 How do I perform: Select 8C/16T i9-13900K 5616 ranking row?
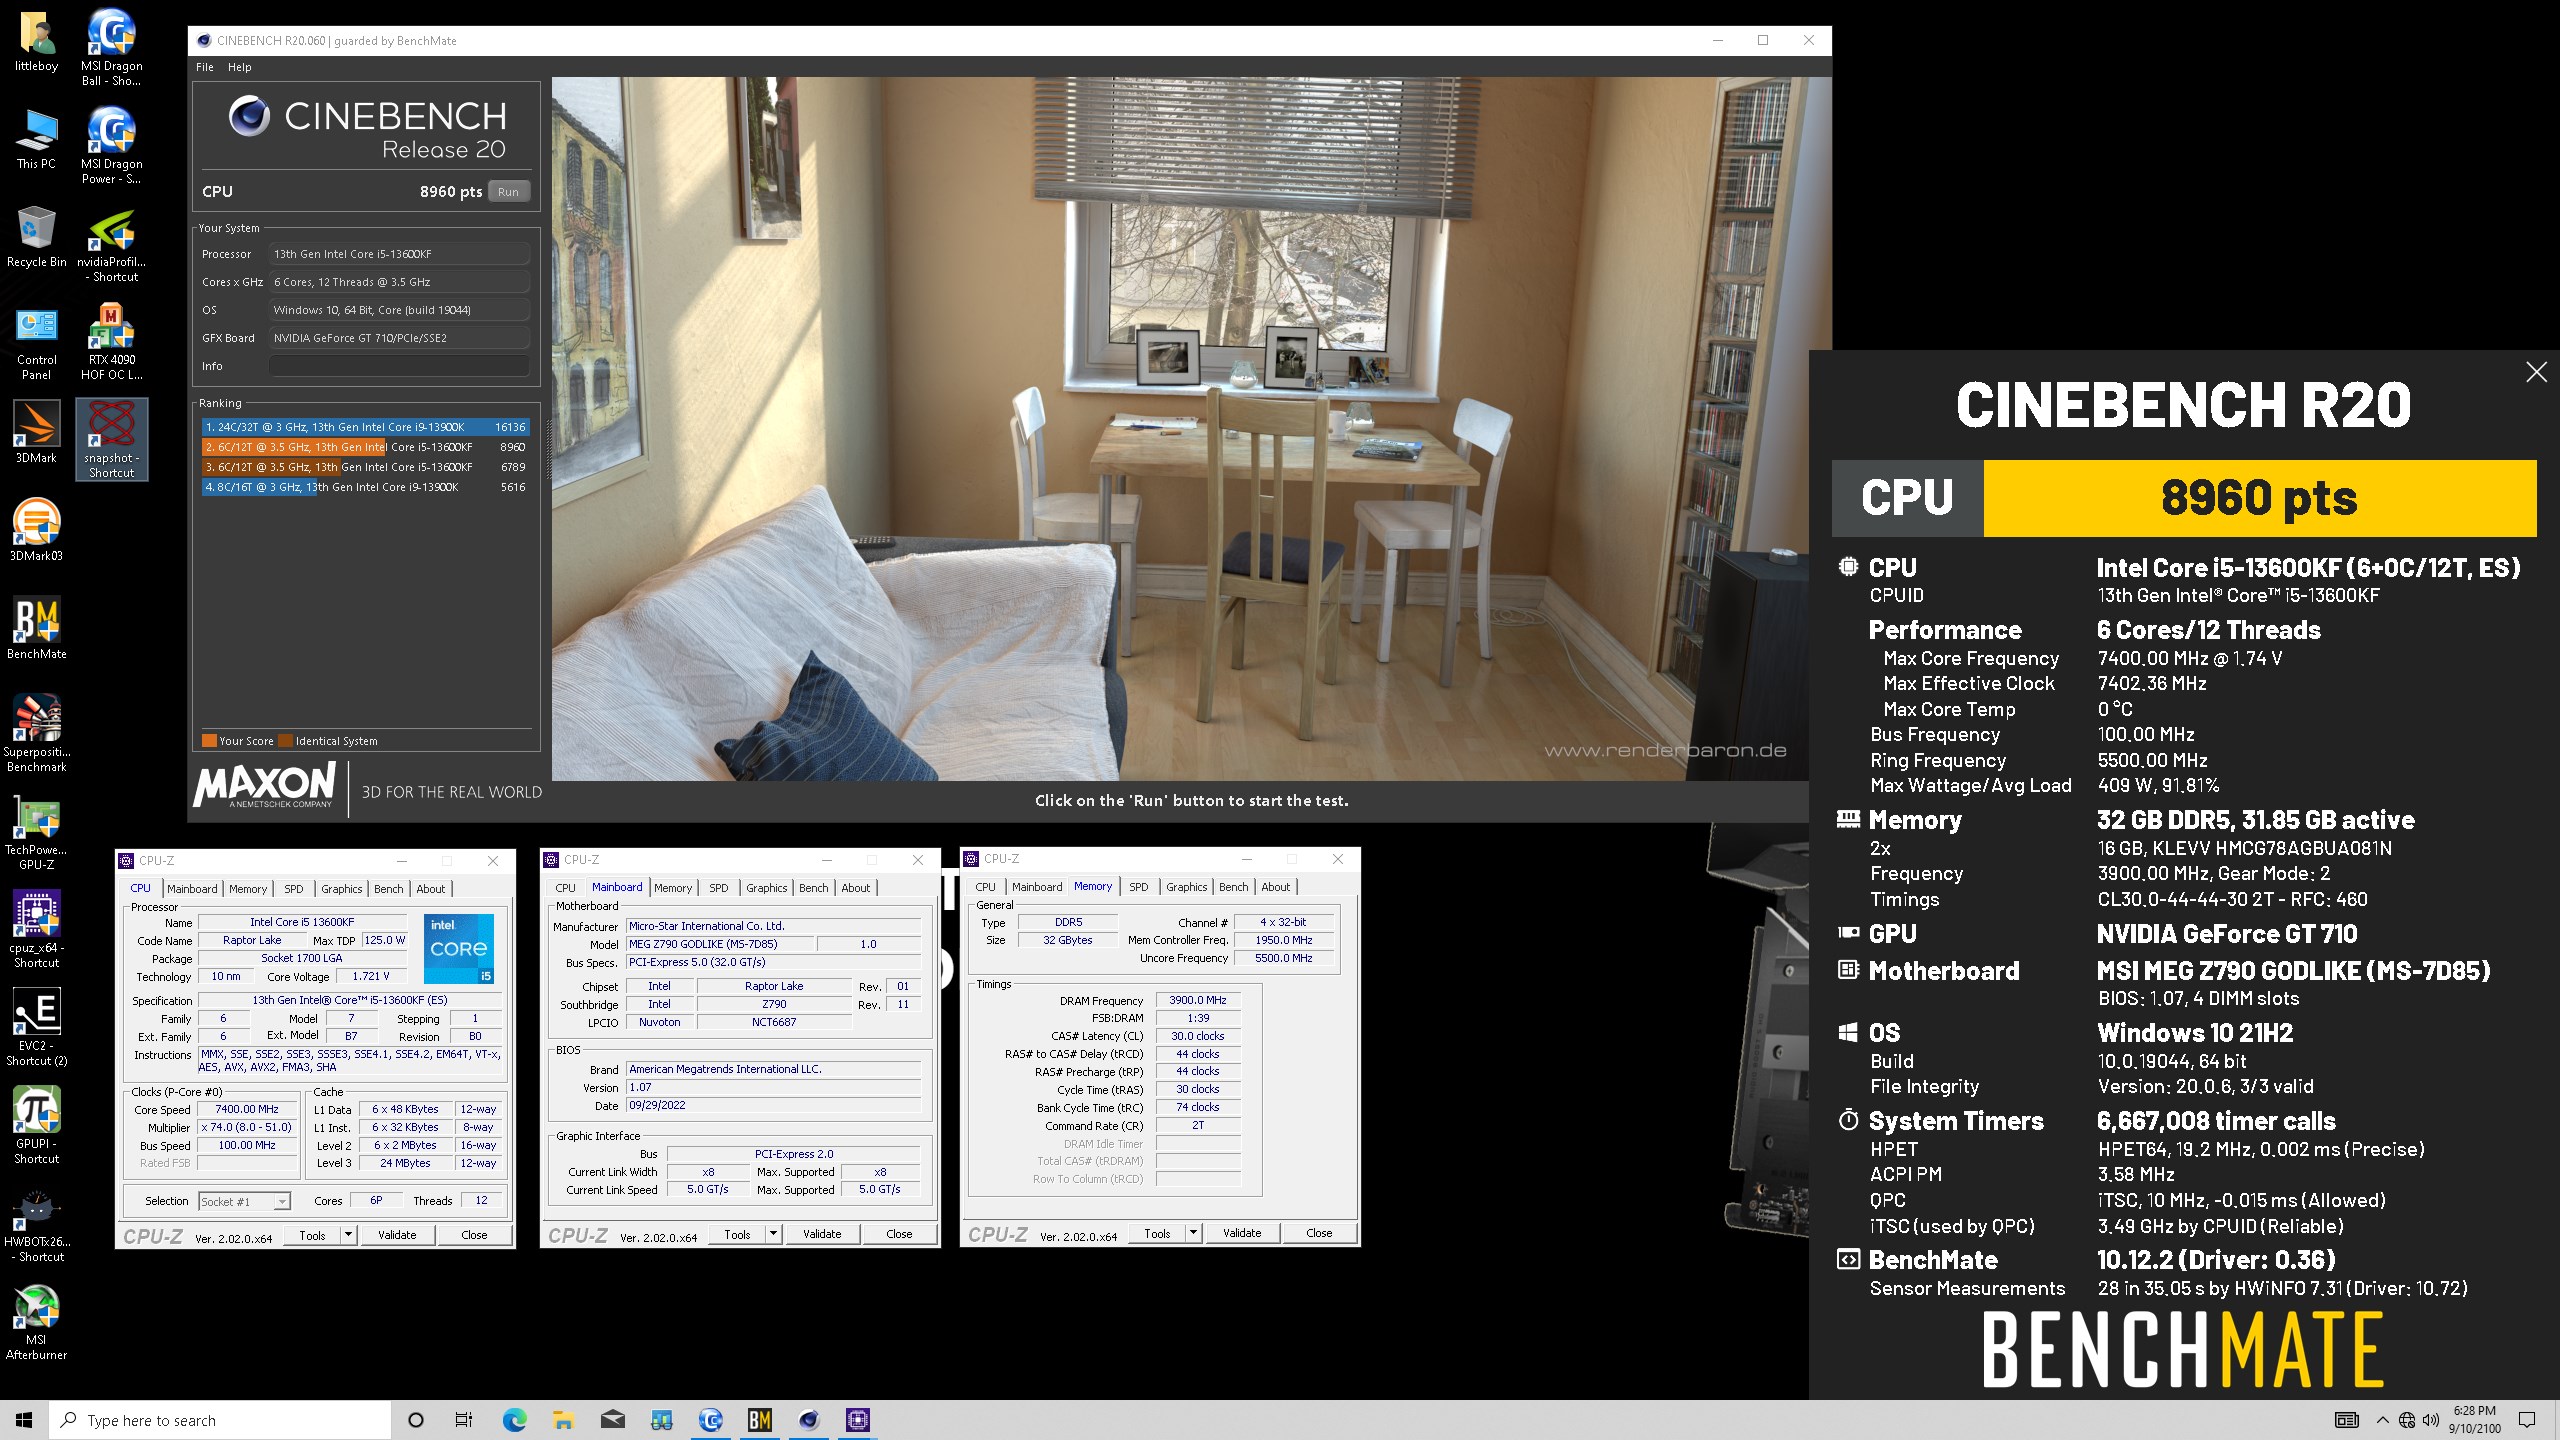[365, 487]
